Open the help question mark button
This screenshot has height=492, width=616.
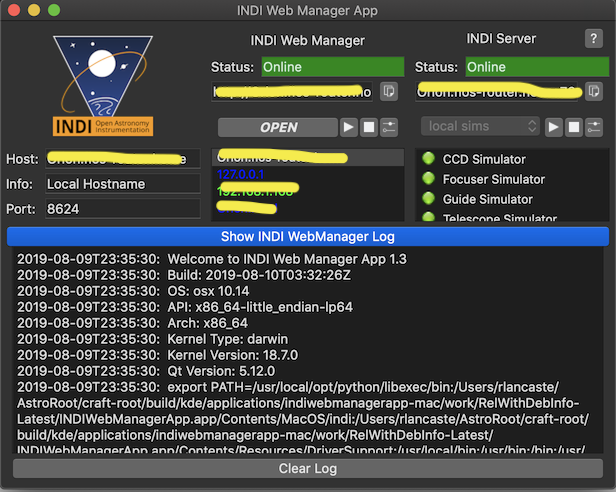click(x=594, y=39)
